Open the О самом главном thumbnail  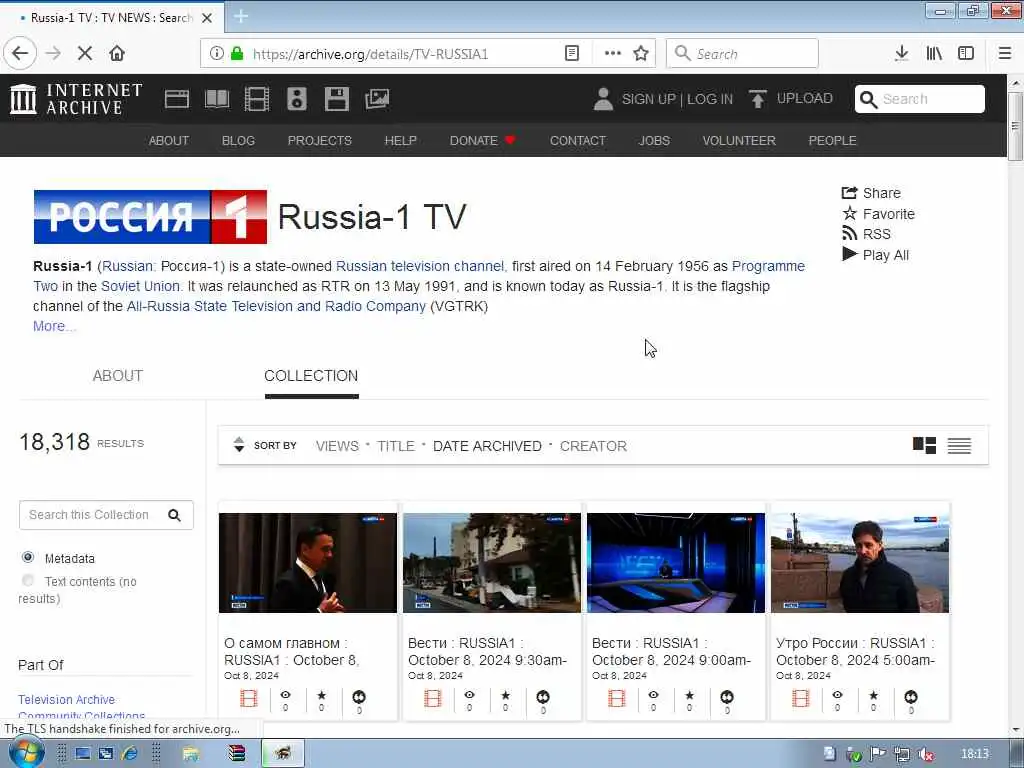point(308,563)
